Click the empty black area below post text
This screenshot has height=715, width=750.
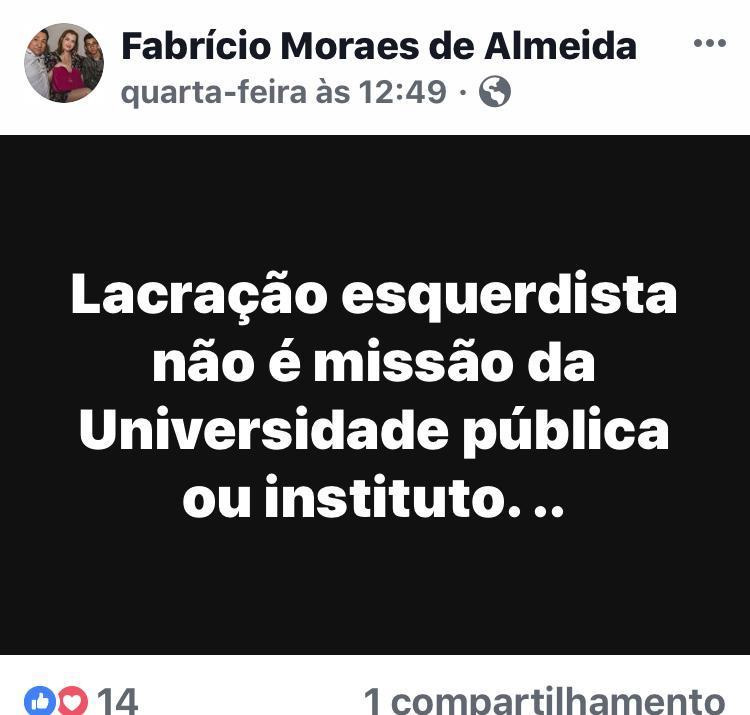[375, 588]
